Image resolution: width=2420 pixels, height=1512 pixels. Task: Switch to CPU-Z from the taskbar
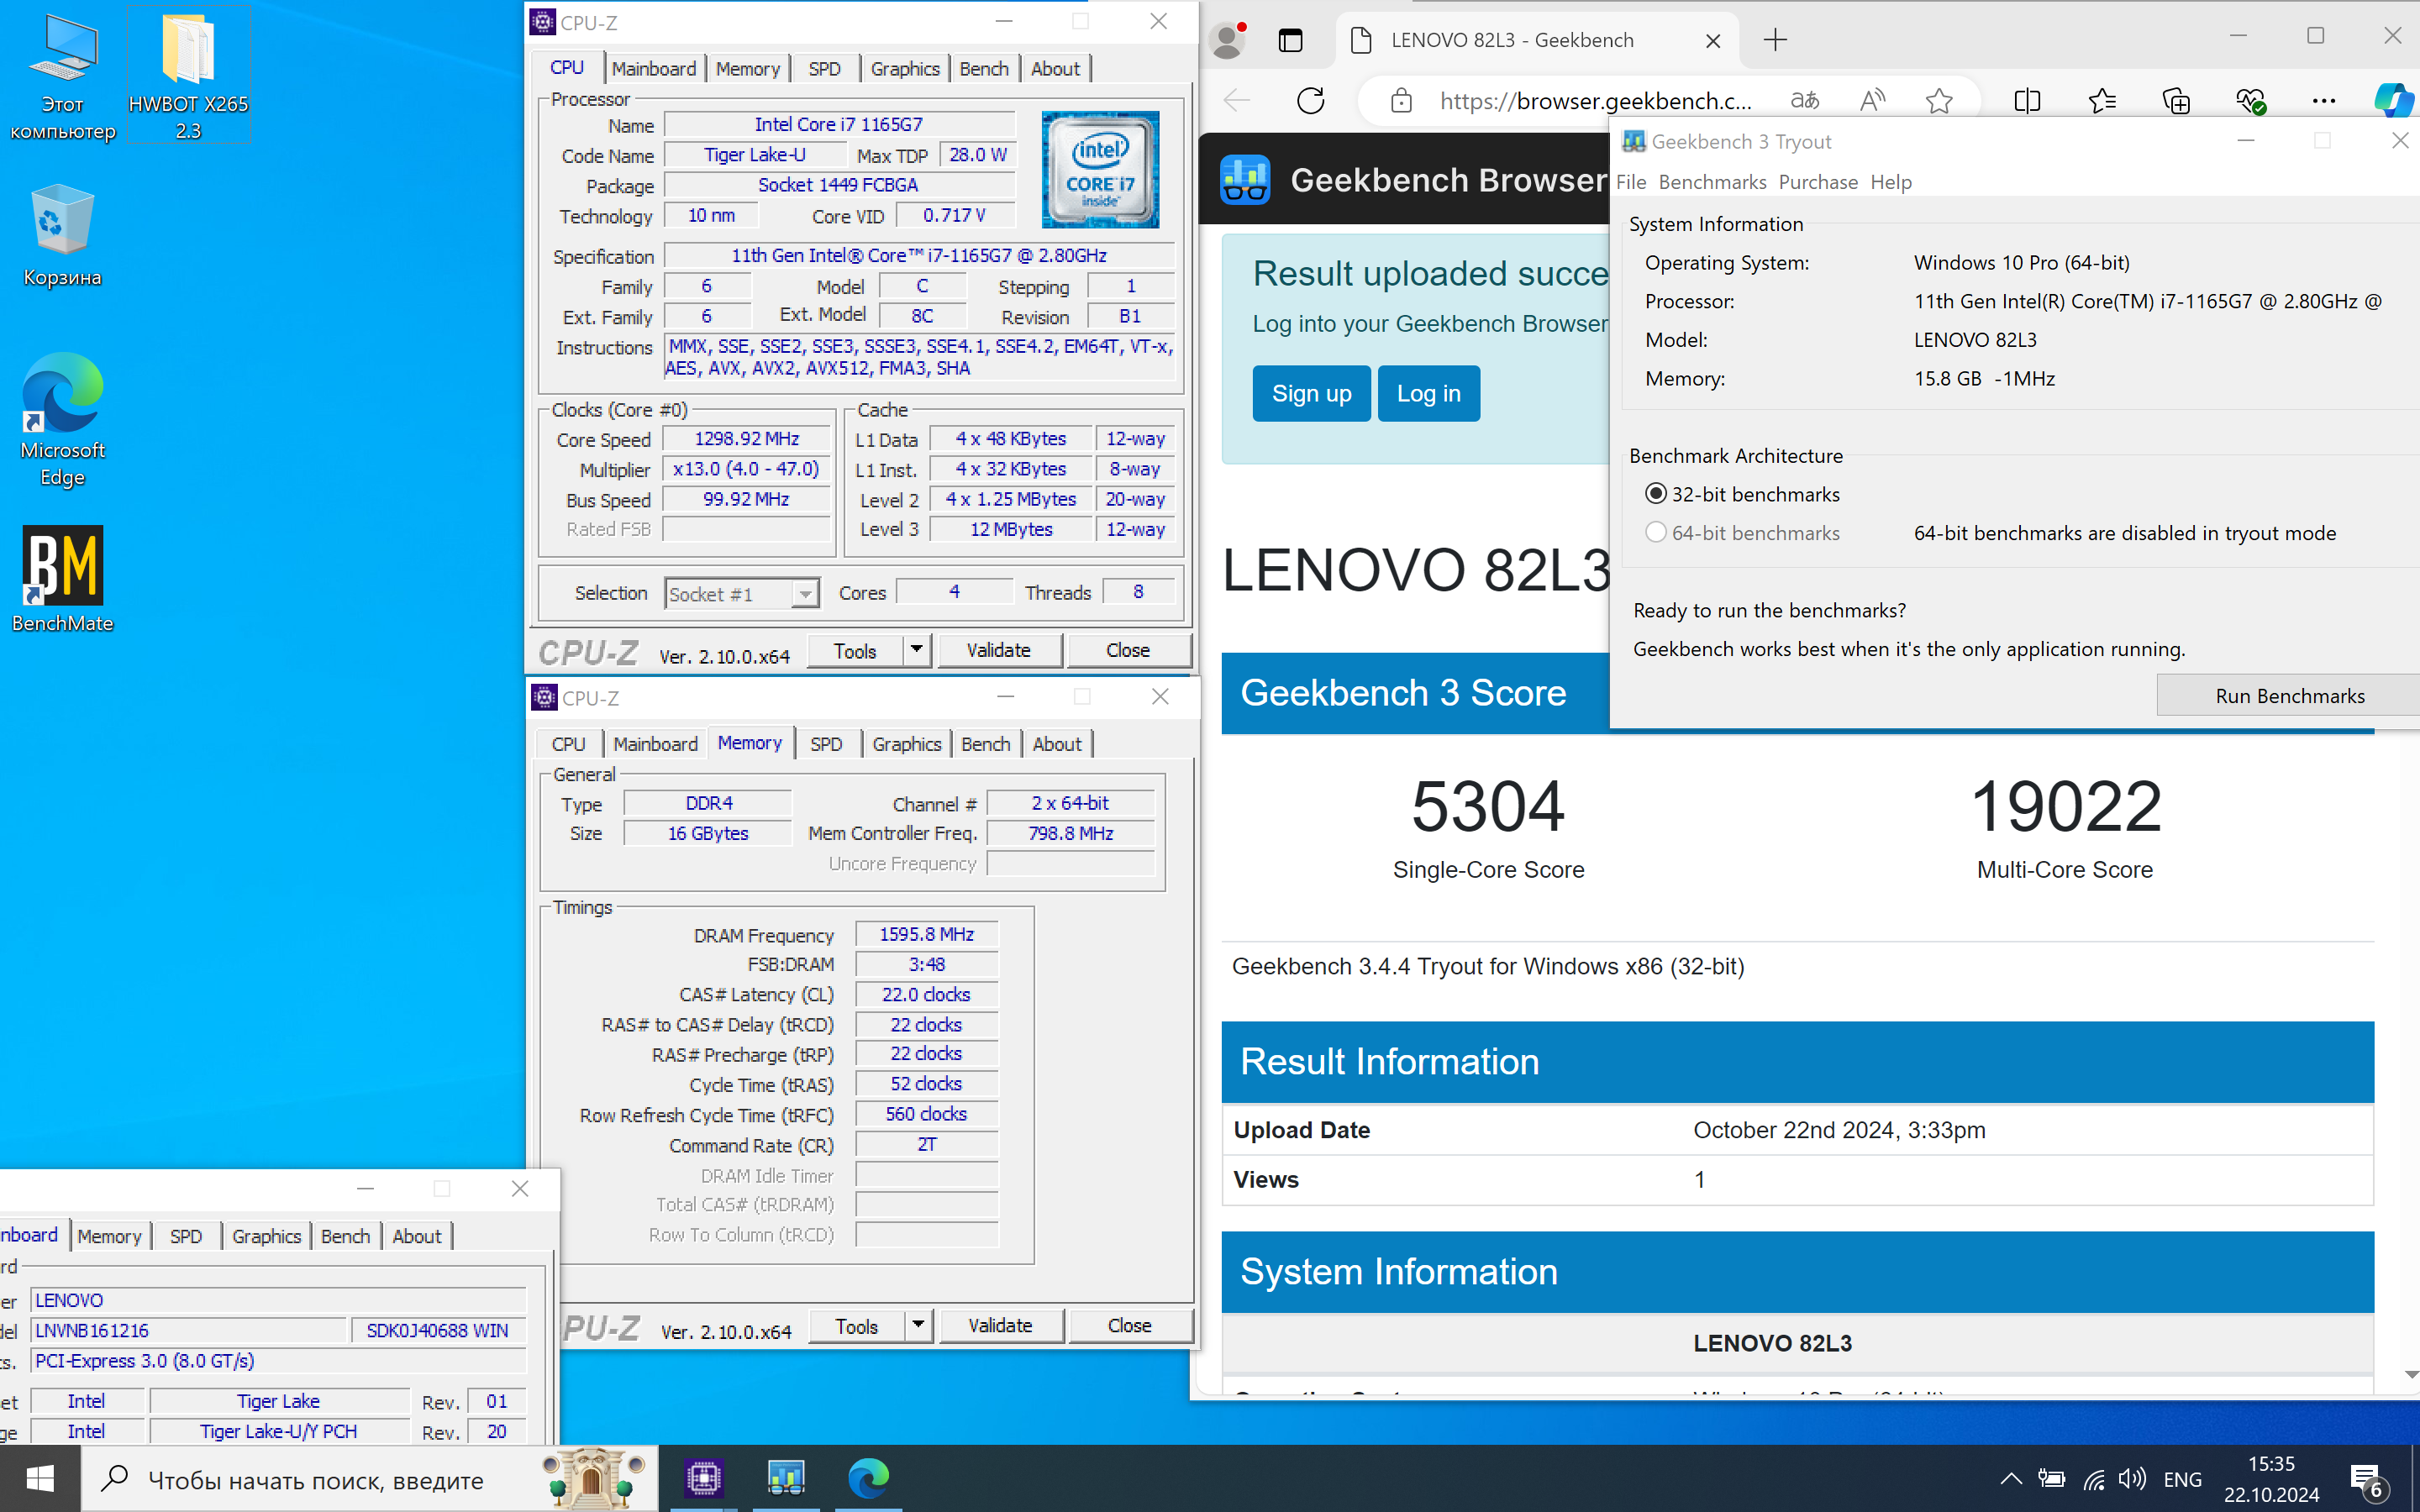pos(704,1478)
